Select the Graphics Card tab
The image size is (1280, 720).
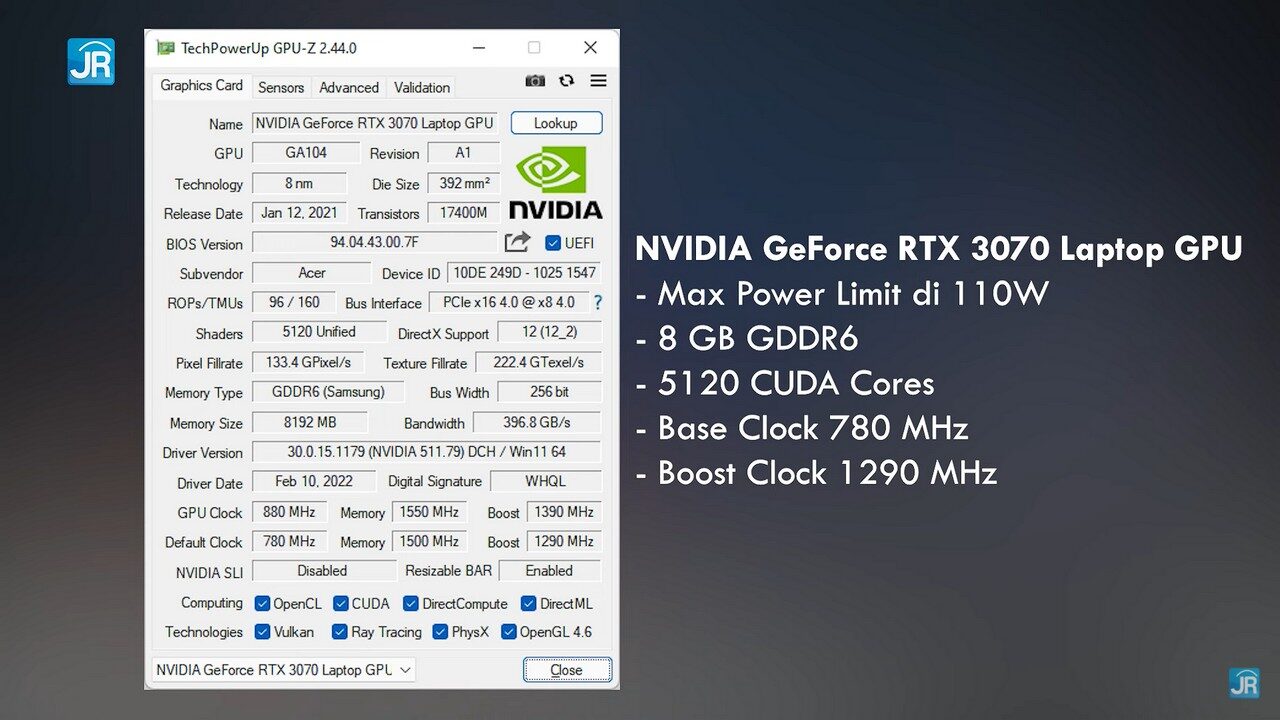click(201, 86)
